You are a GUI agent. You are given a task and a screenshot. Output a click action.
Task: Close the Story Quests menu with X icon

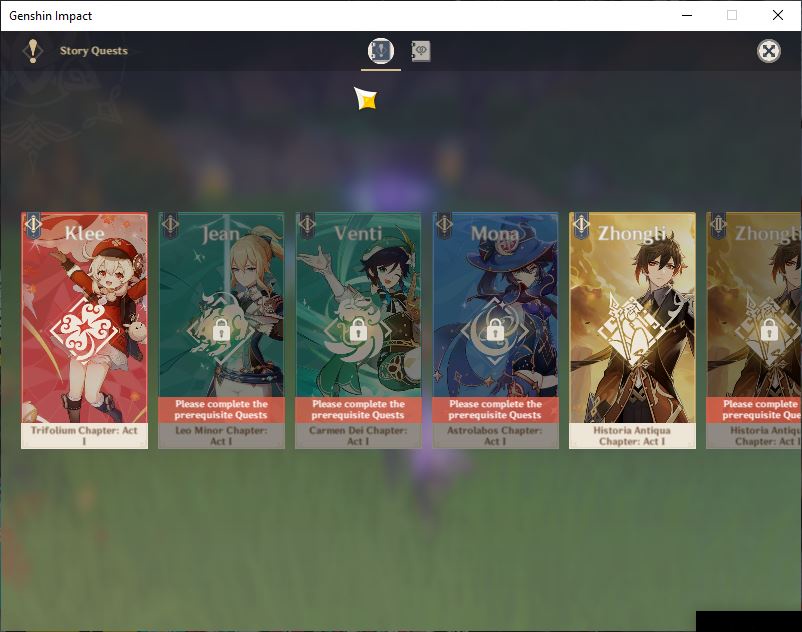point(769,51)
